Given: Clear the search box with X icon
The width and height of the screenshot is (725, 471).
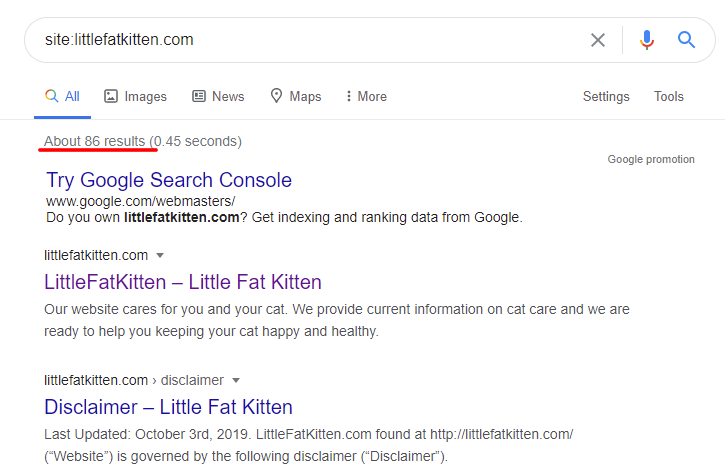Looking at the screenshot, I should pyautogui.click(x=598, y=40).
